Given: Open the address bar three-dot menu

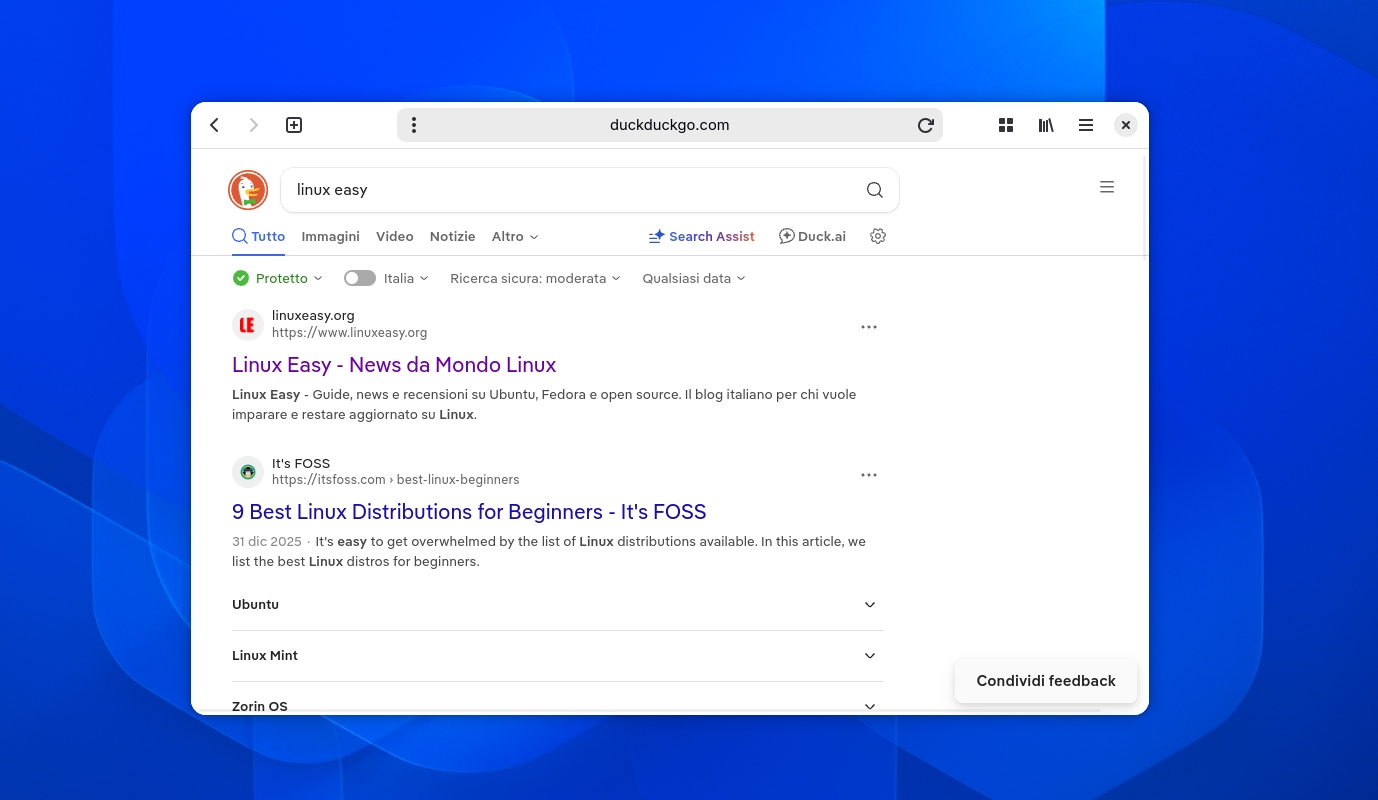Looking at the screenshot, I should coord(414,125).
